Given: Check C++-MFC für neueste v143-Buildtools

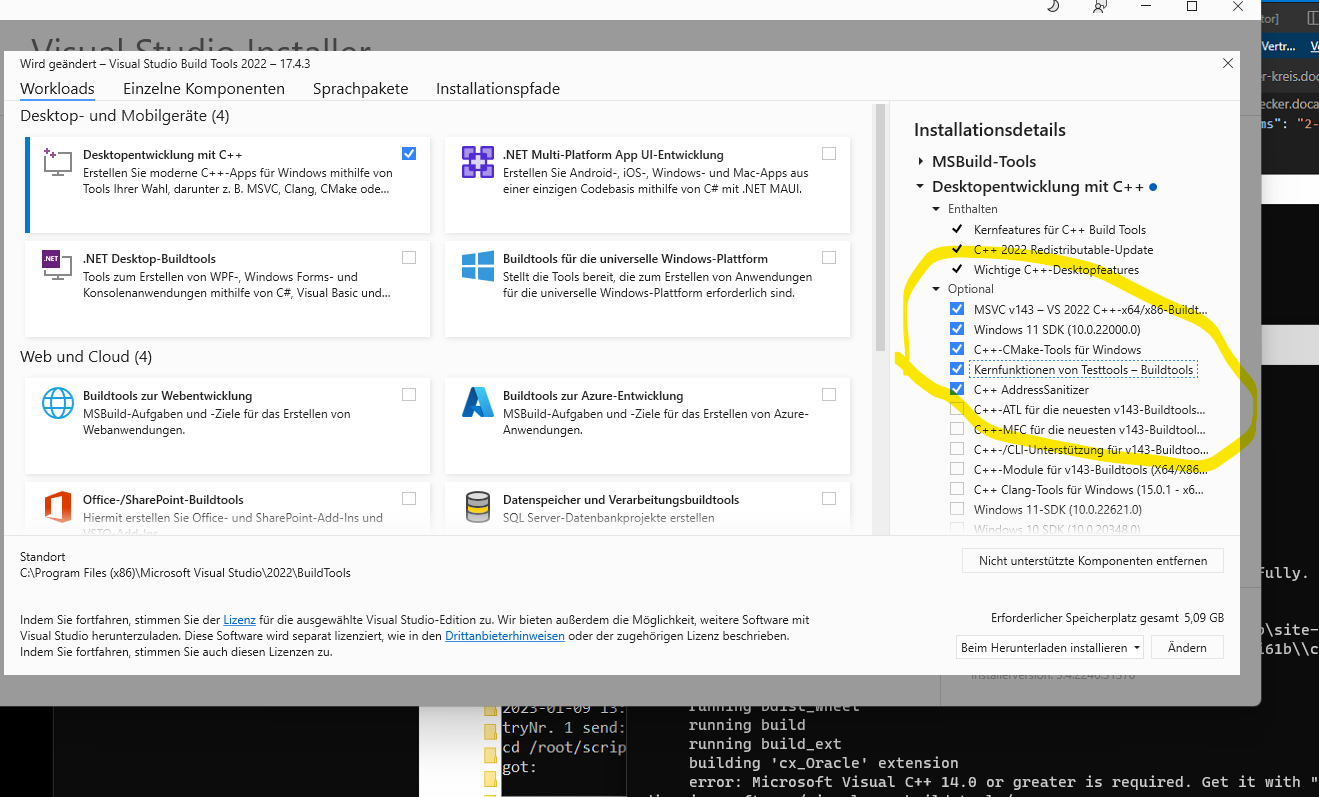Looking at the screenshot, I should (x=957, y=429).
